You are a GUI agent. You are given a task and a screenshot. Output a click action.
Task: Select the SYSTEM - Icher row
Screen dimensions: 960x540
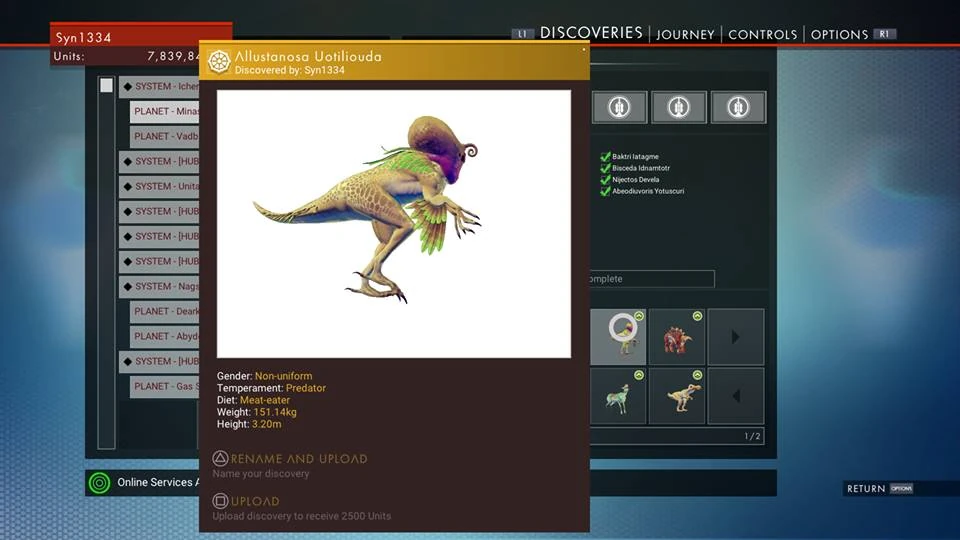point(159,87)
